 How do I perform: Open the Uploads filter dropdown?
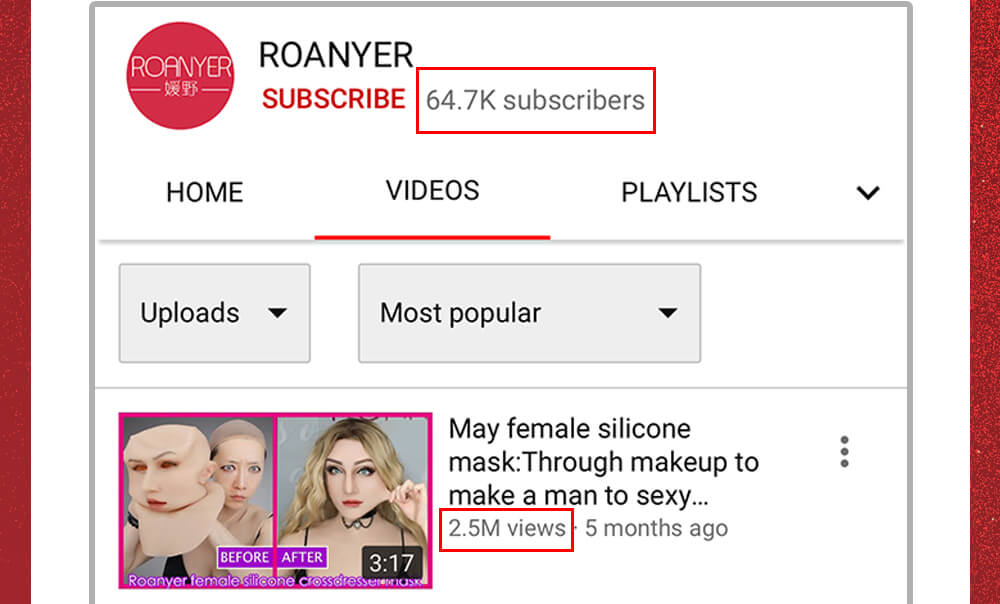[x=214, y=313]
